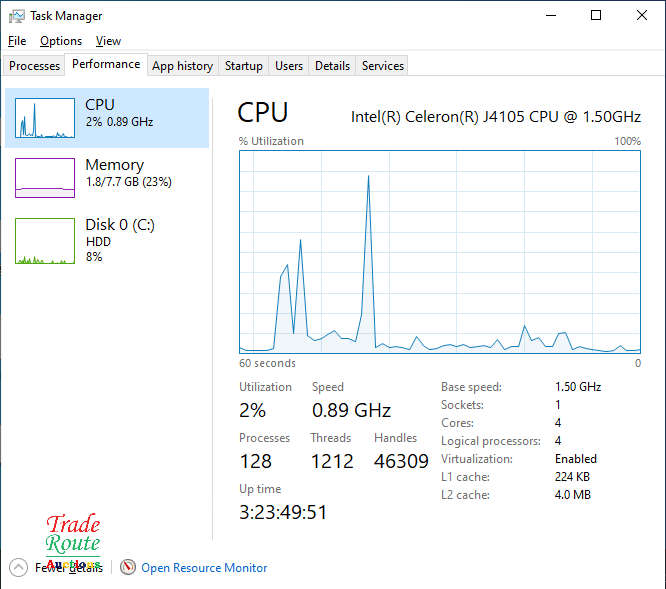
Task: Click the Resource Monitor gauge icon
Action: 128,567
